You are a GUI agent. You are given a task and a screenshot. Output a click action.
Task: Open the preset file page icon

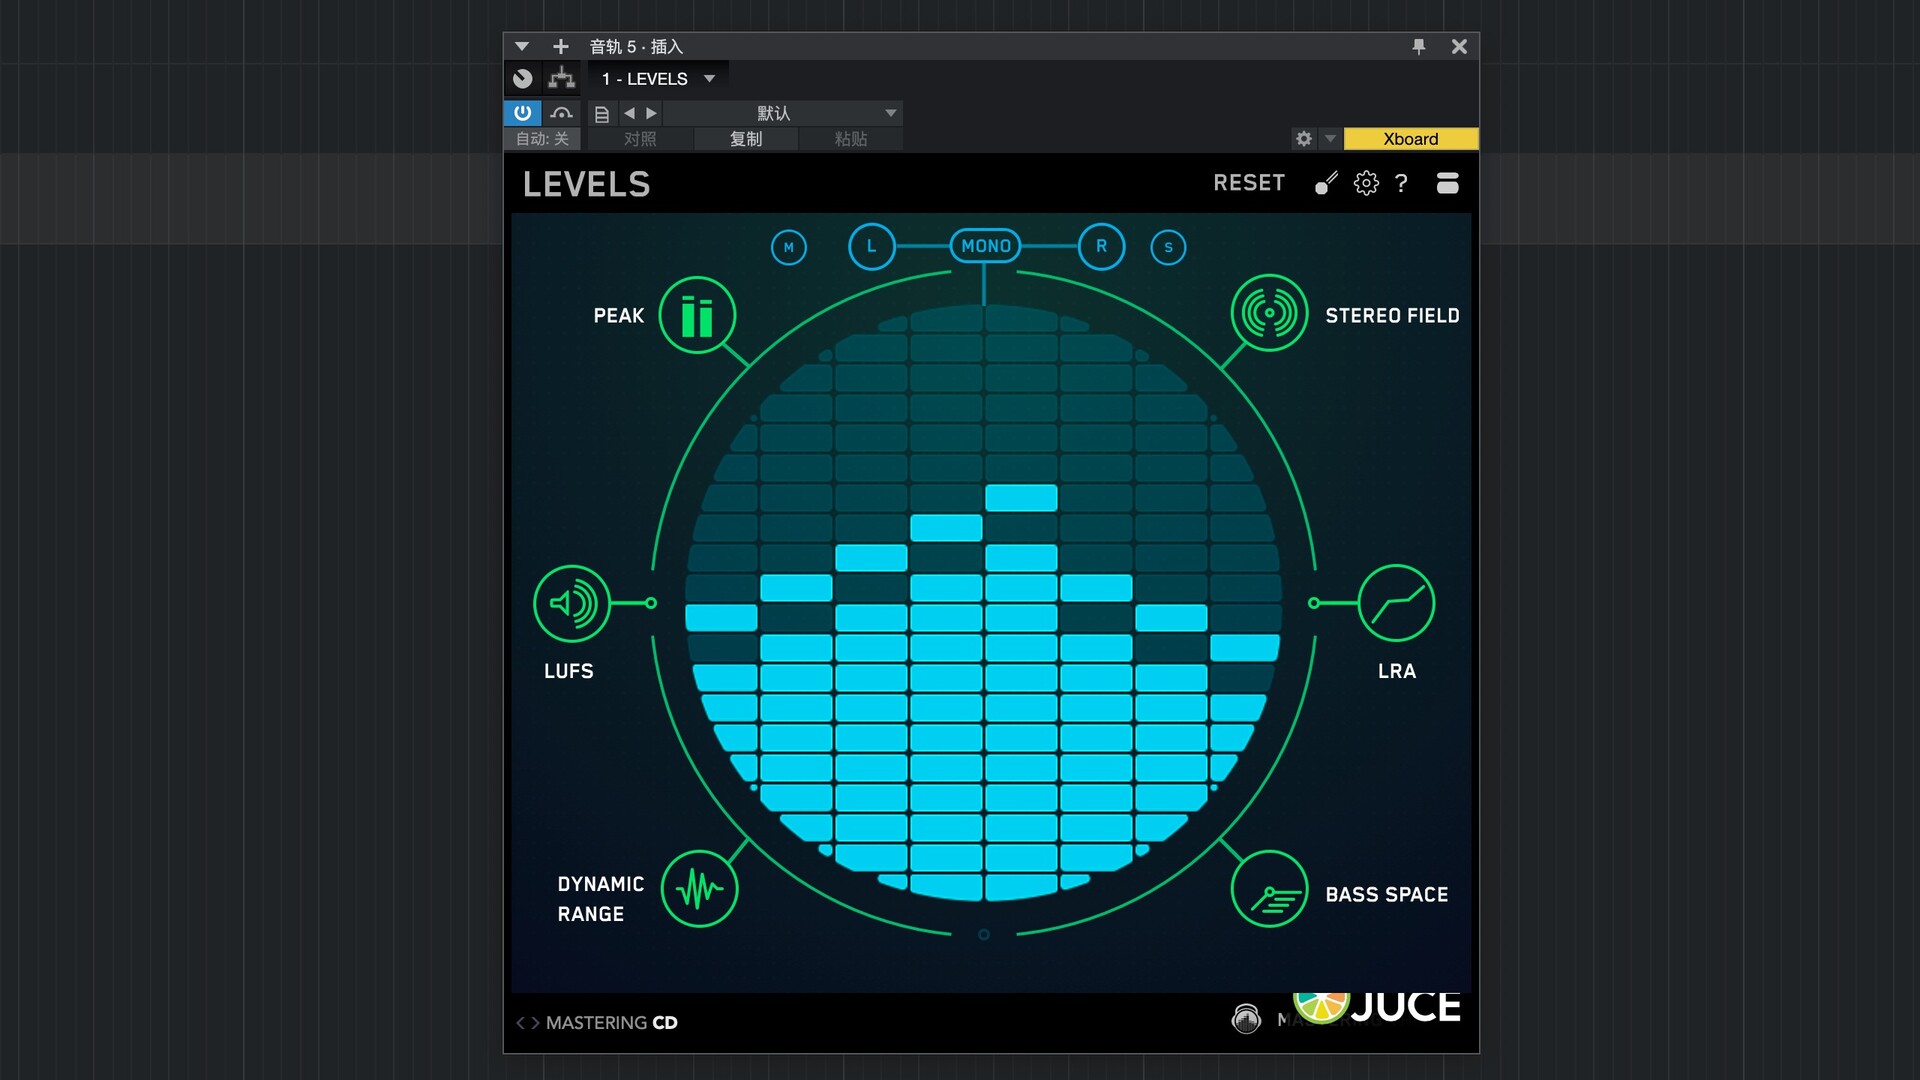(601, 114)
